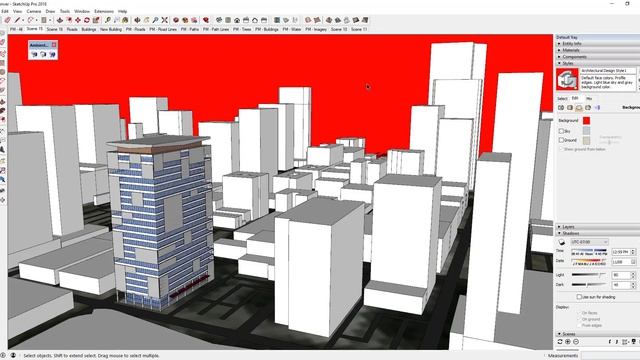This screenshot has width=640, height=360.
Task: Open the Window menu
Action: point(82,11)
